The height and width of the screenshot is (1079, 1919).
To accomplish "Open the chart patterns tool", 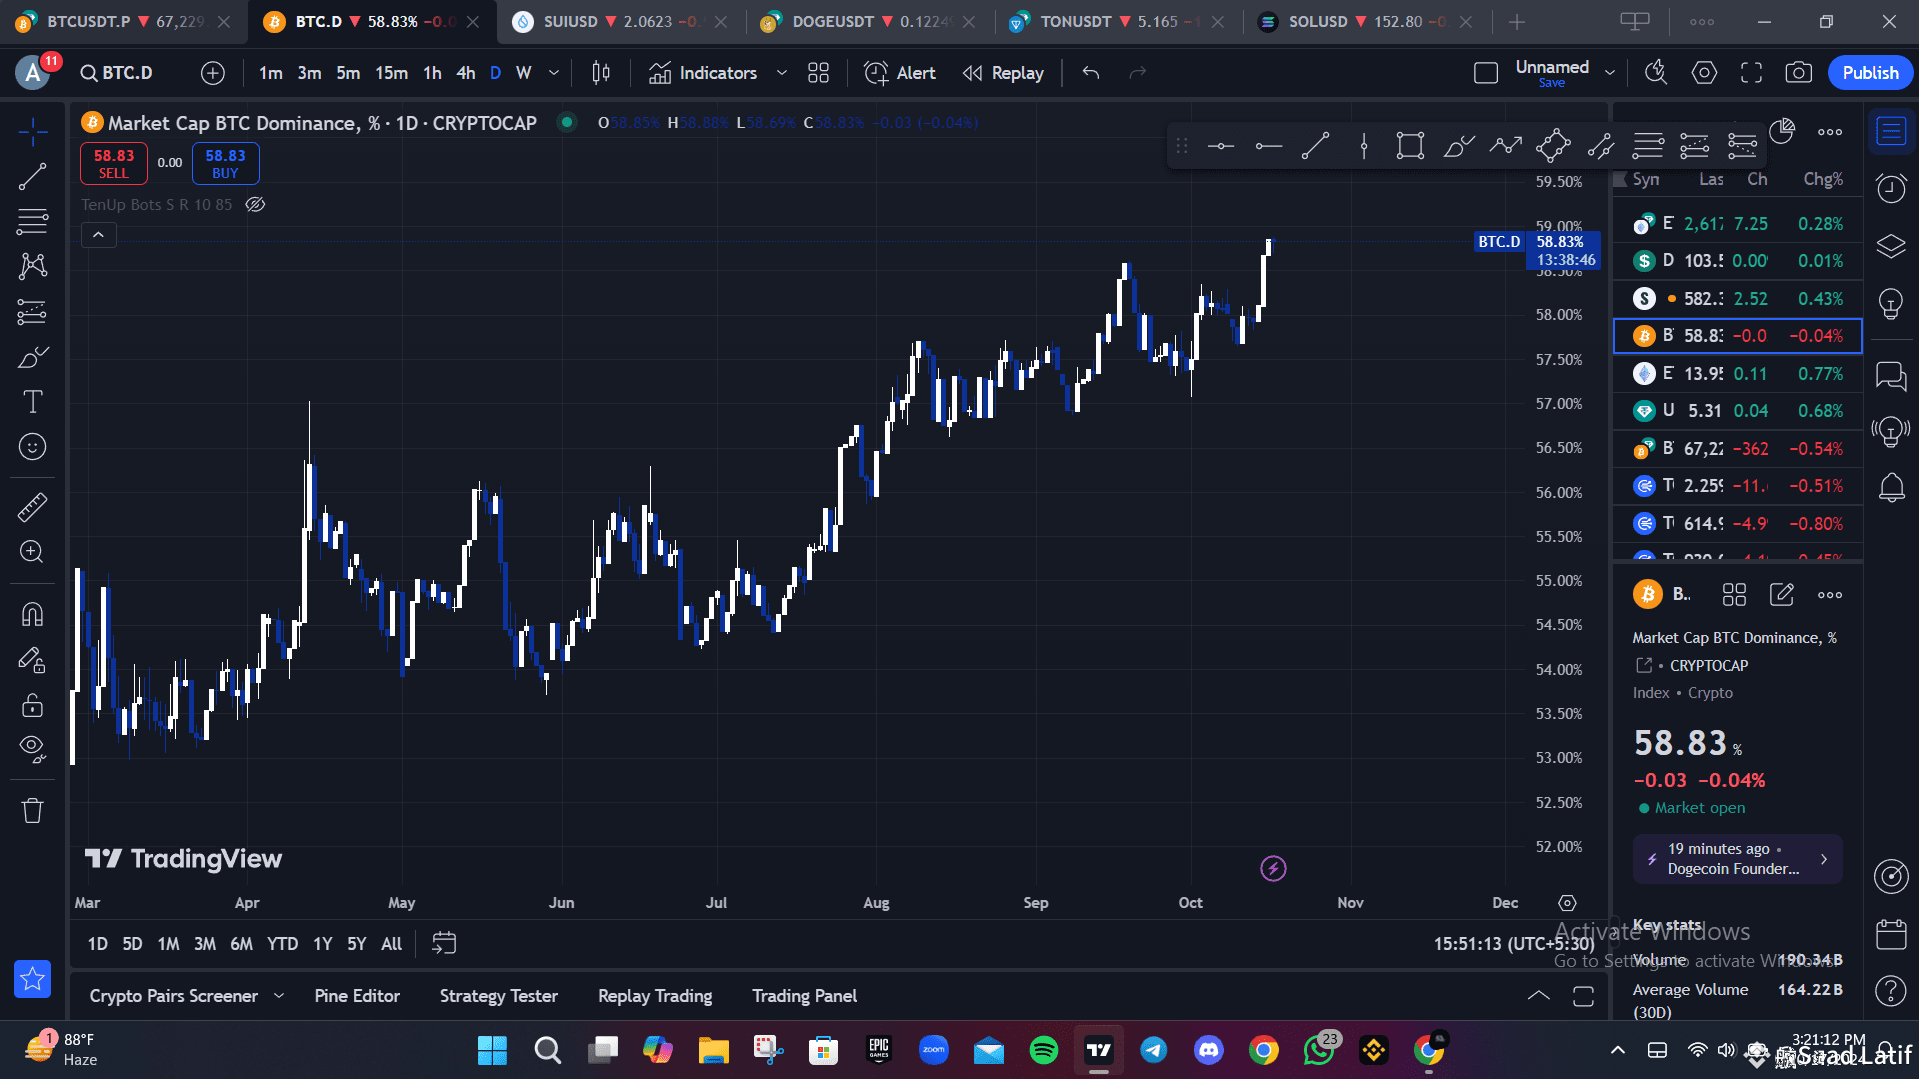I will (32, 266).
